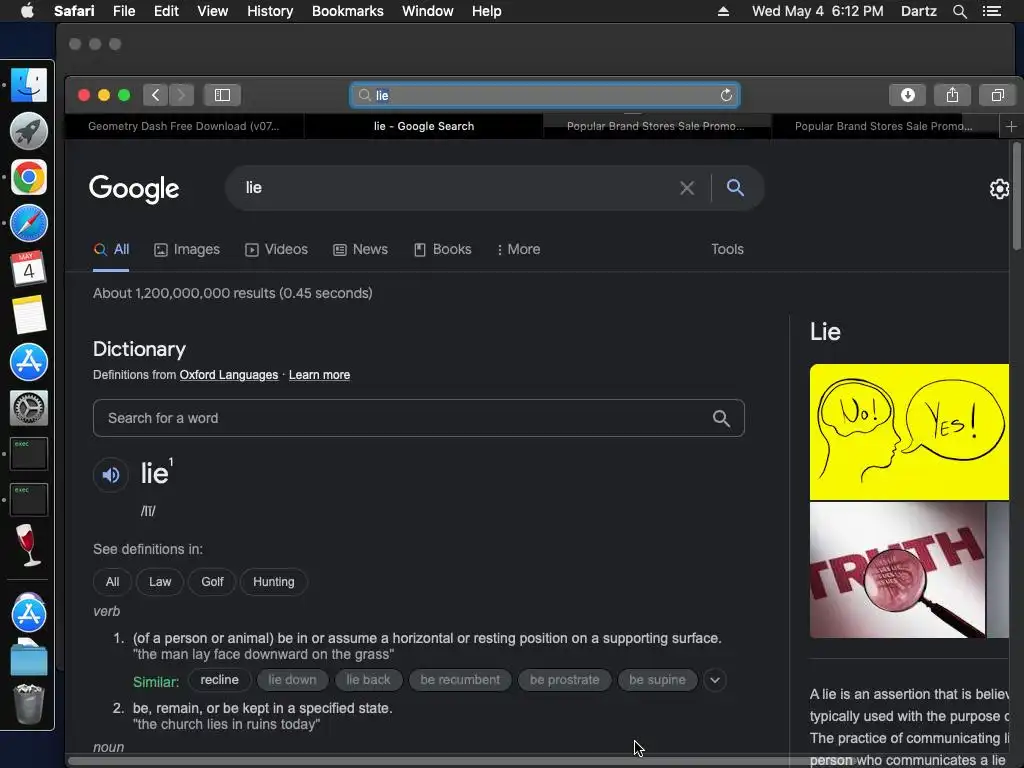Open the Oxford Languages link

point(229,375)
